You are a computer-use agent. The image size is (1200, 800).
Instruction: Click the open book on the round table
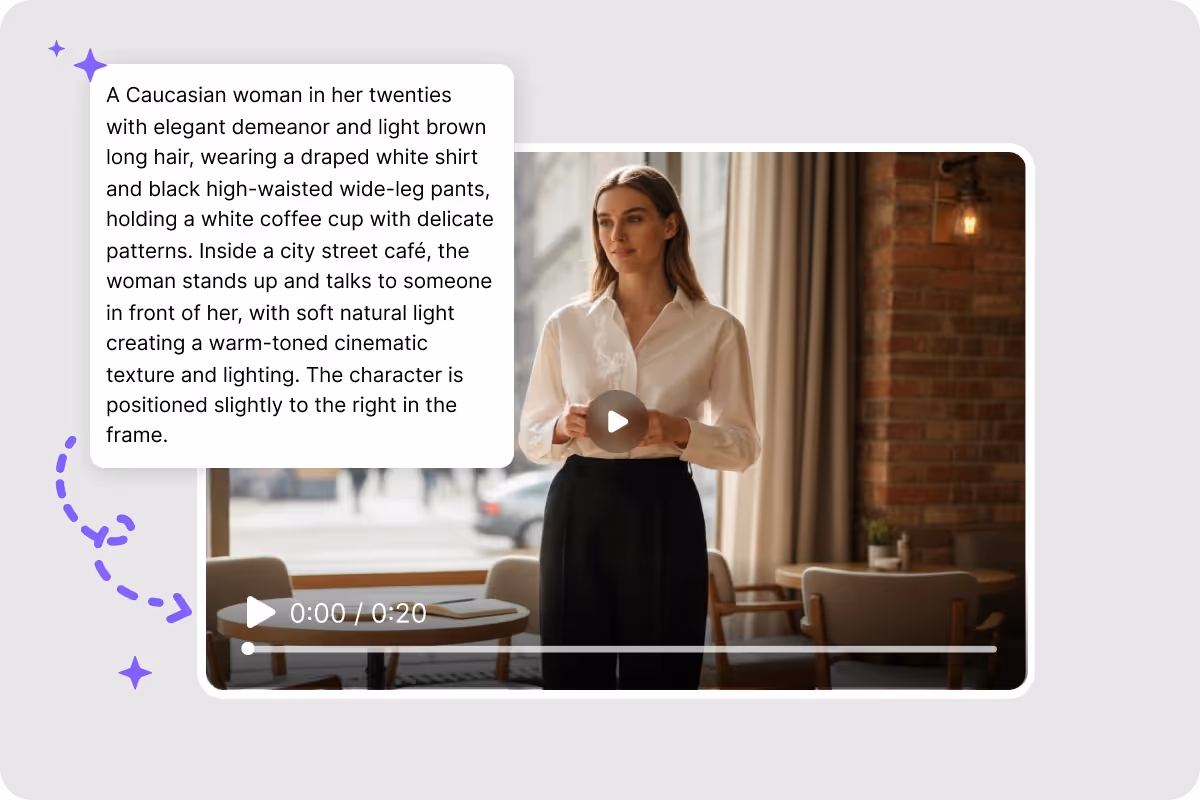472,608
